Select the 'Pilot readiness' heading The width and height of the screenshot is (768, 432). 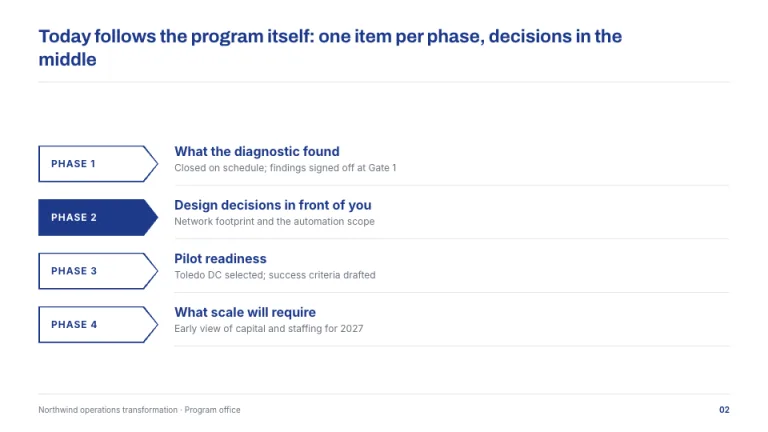pyautogui.click(x=220, y=259)
